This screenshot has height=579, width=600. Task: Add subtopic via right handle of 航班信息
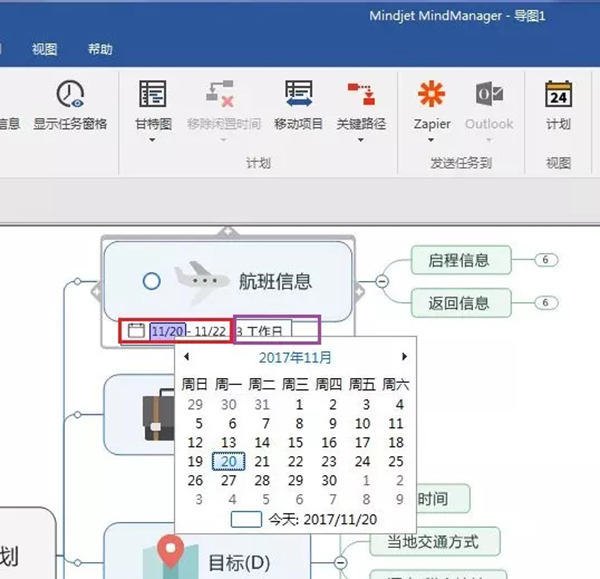coord(359,292)
